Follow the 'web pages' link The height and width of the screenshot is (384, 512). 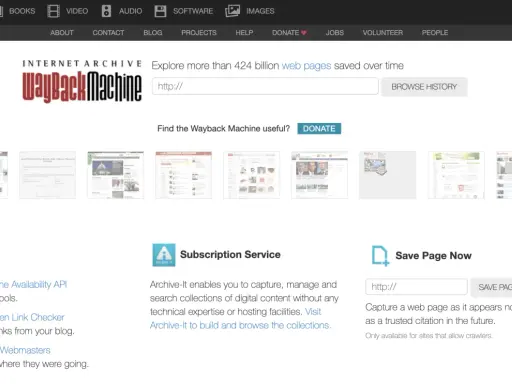click(306, 66)
